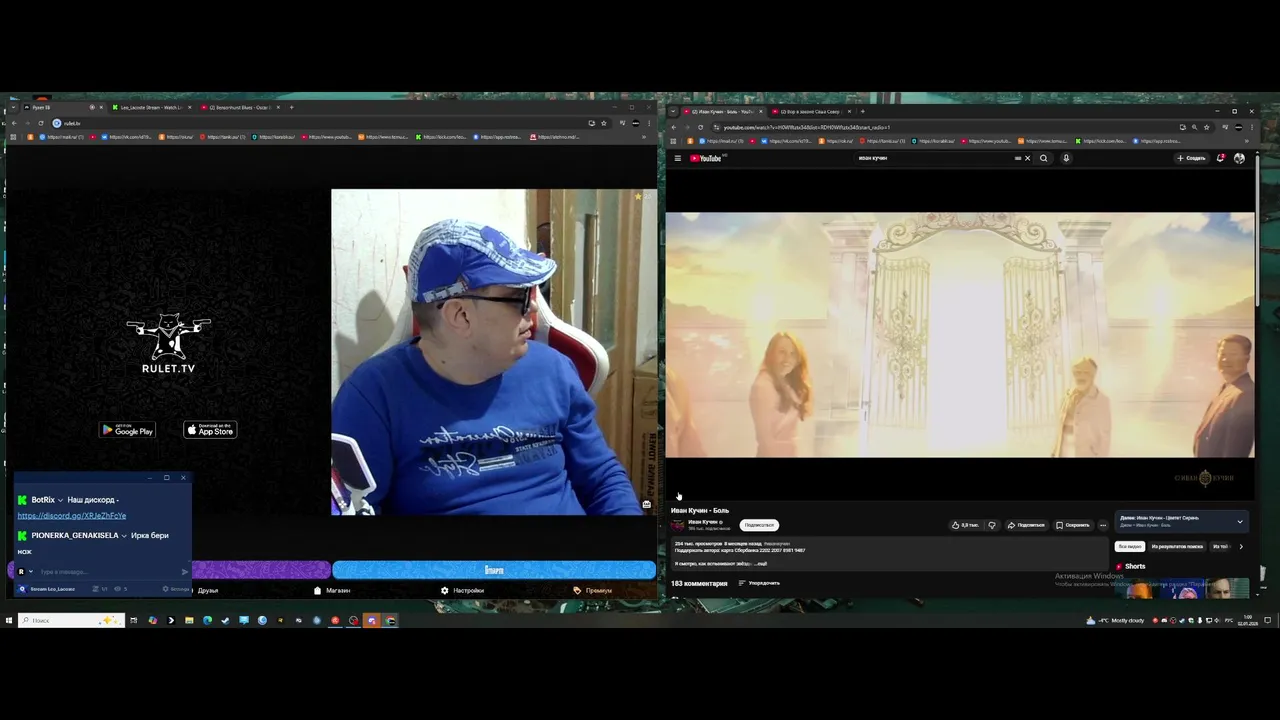Expand video description via ...ещё
The width and height of the screenshot is (1280, 720).
[x=761, y=564]
